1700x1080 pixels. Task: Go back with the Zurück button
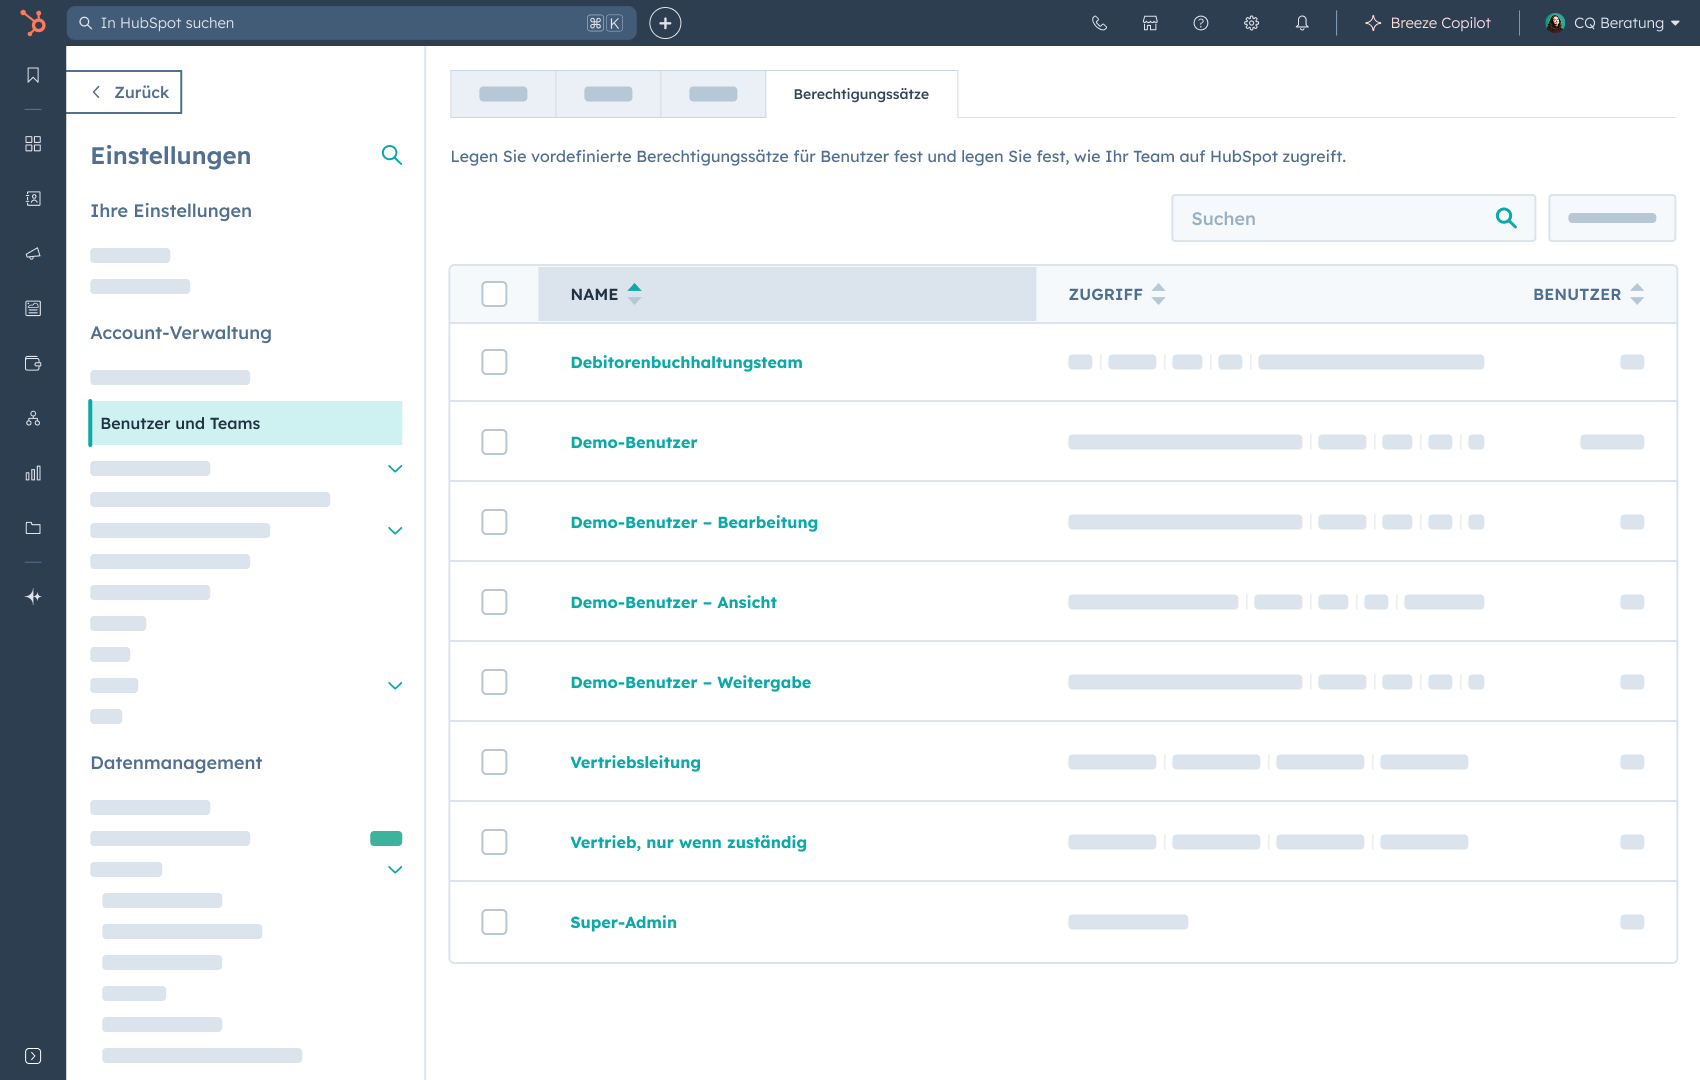[x=124, y=92]
